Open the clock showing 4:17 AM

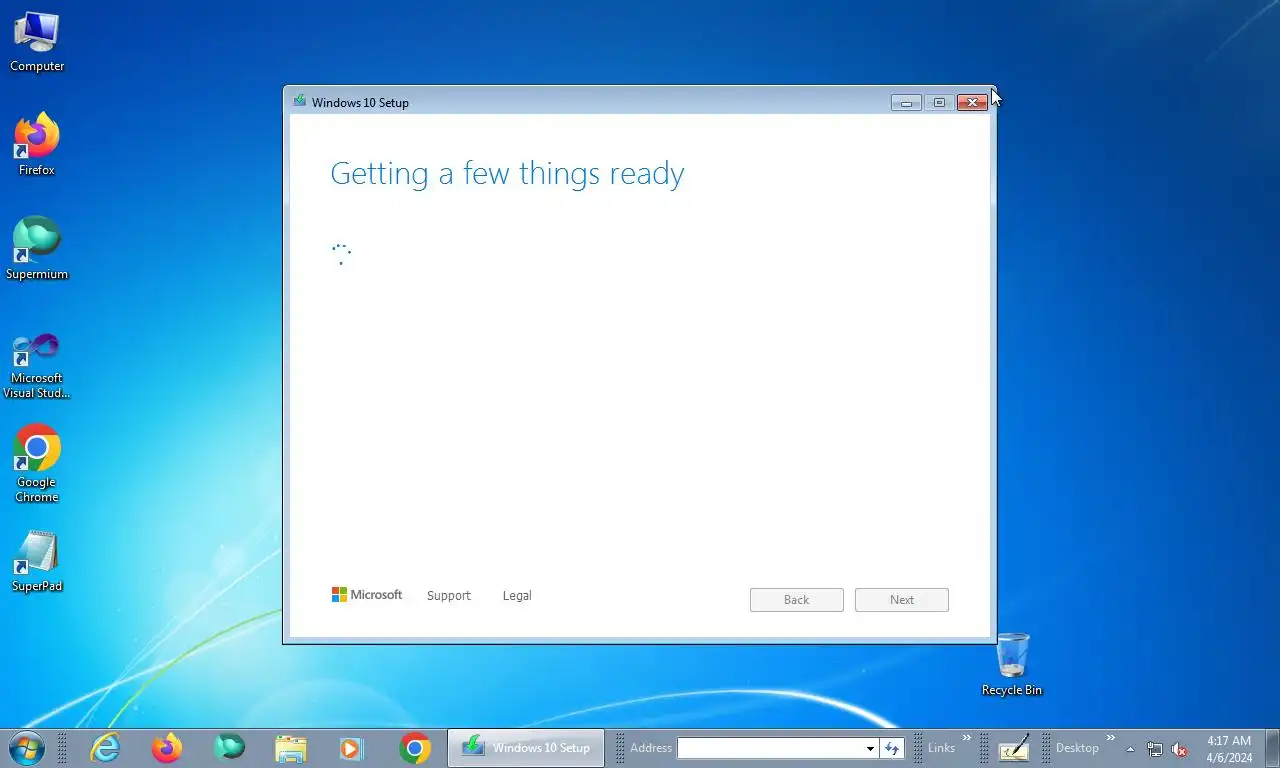[x=1229, y=749]
